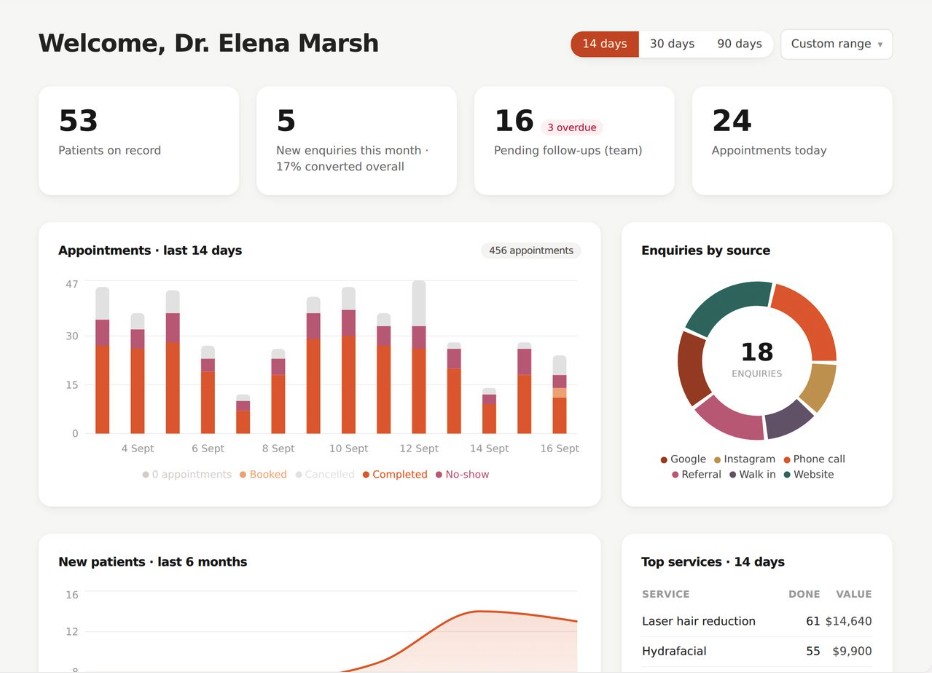The width and height of the screenshot is (932, 673).
Task: Toggle the Cancelled legend series
Action: (x=325, y=474)
